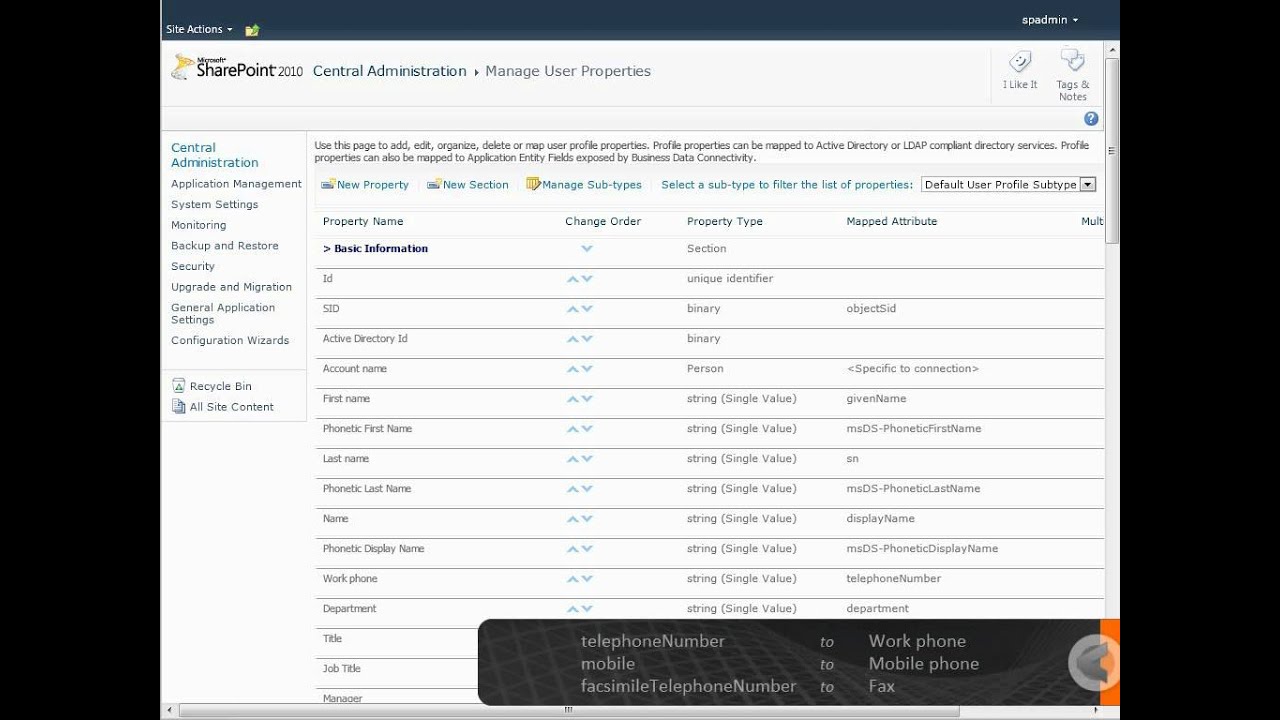The image size is (1280, 720).
Task: Open Configuration Wizards link
Action: point(230,340)
